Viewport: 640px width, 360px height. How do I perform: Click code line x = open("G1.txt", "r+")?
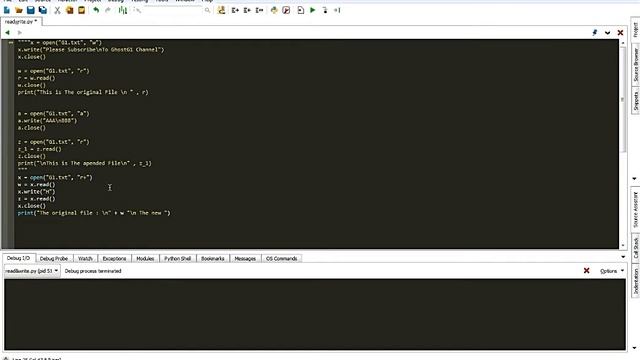tap(55, 178)
